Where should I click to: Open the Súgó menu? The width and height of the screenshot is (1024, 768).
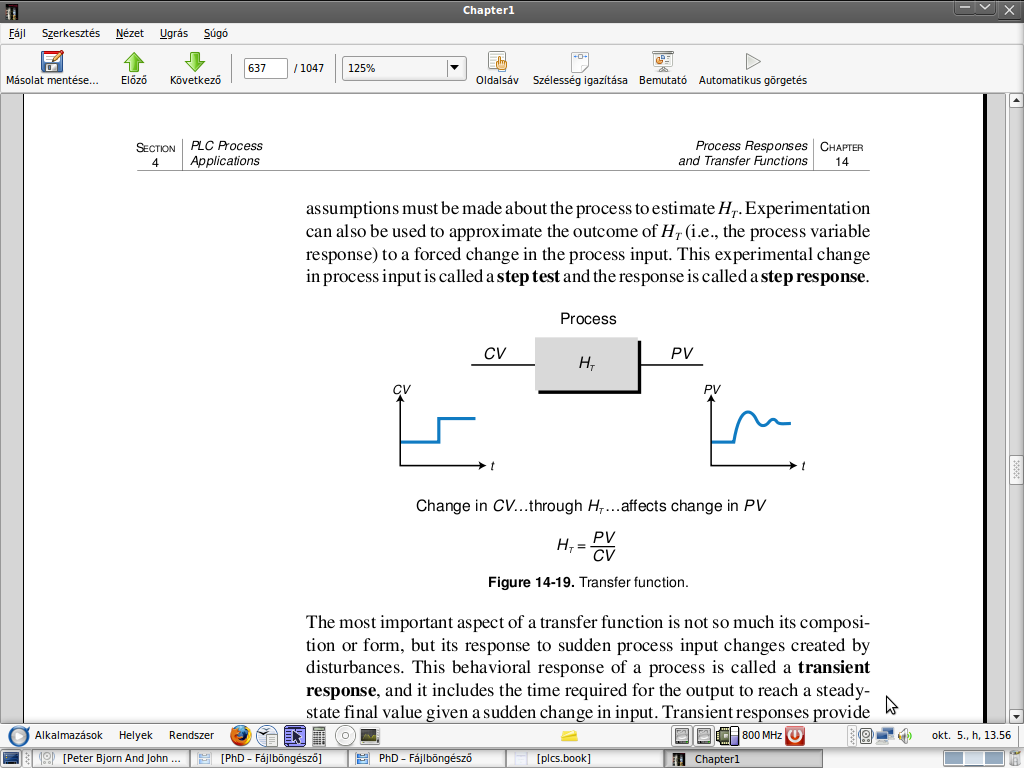[216, 33]
